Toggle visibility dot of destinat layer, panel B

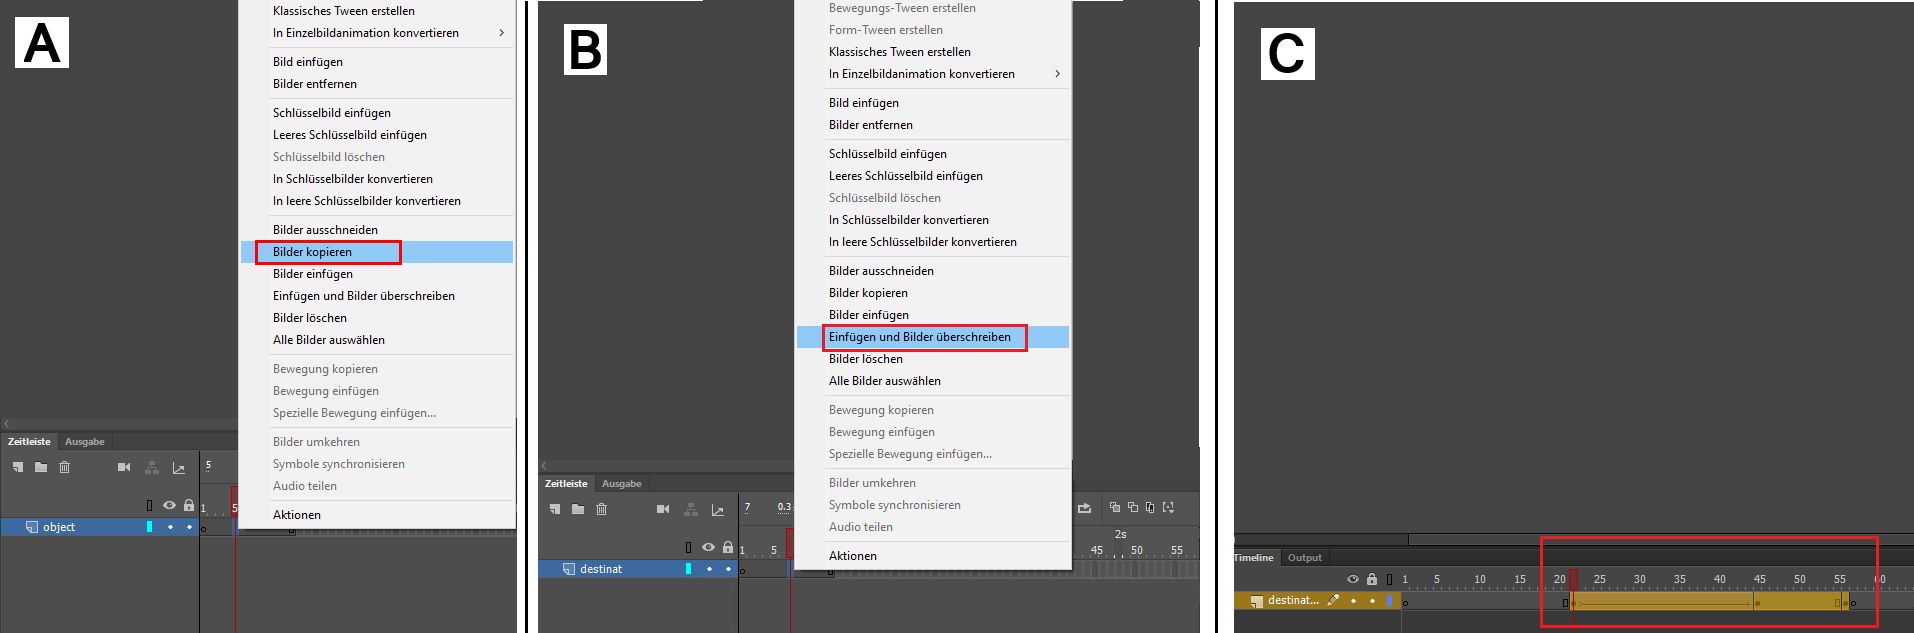point(709,569)
